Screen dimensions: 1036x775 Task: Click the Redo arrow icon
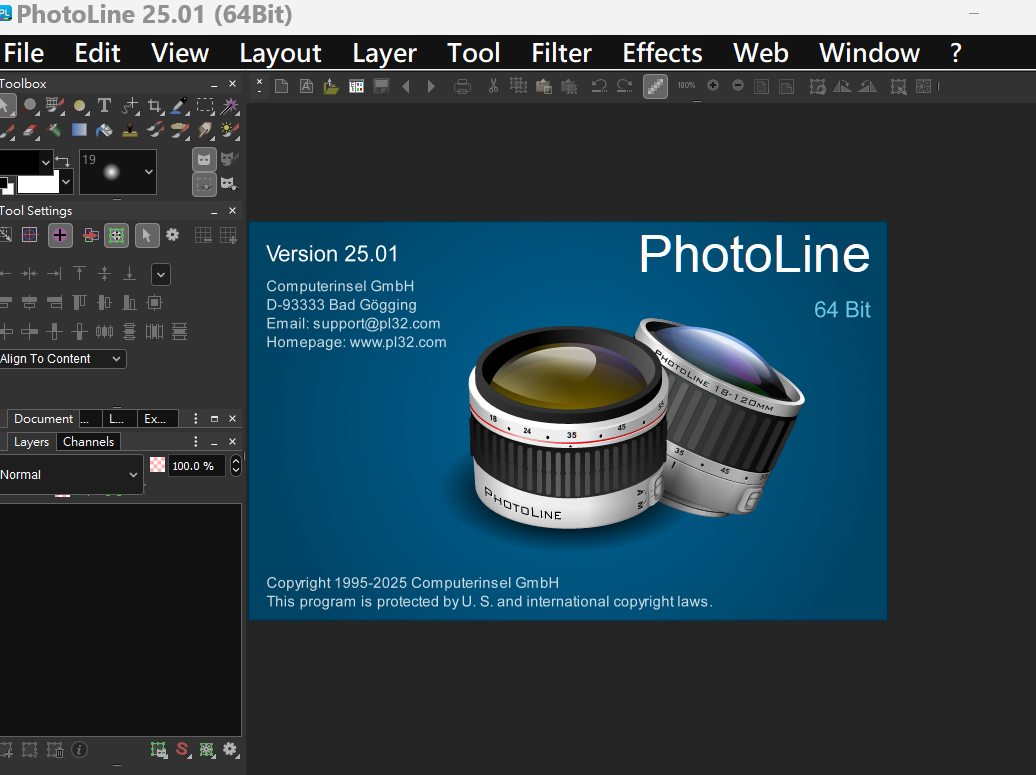(x=624, y=86)
